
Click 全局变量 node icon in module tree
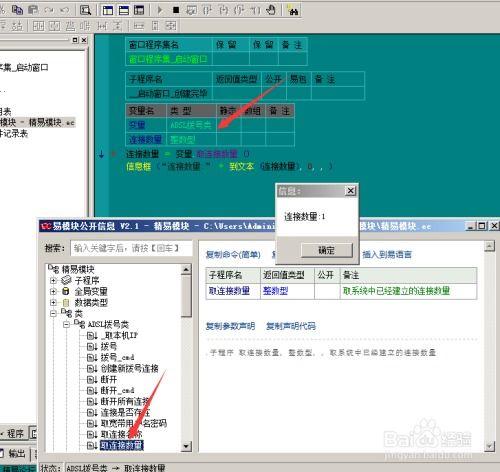(x=66, y=291)
